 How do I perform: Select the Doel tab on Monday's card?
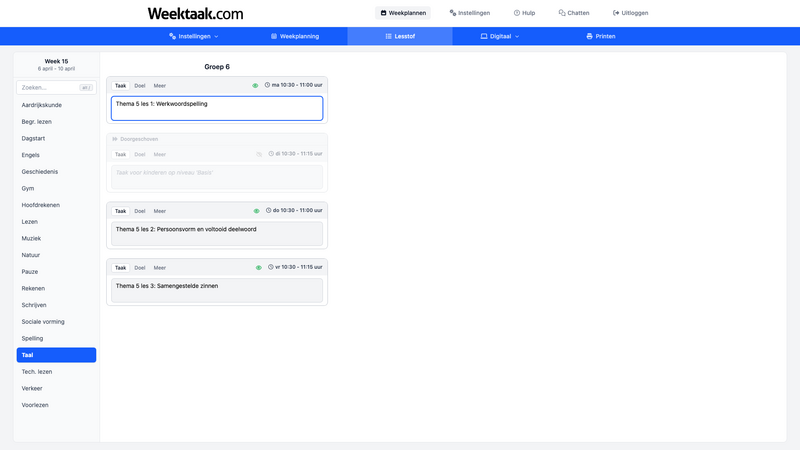pos(140,86)
